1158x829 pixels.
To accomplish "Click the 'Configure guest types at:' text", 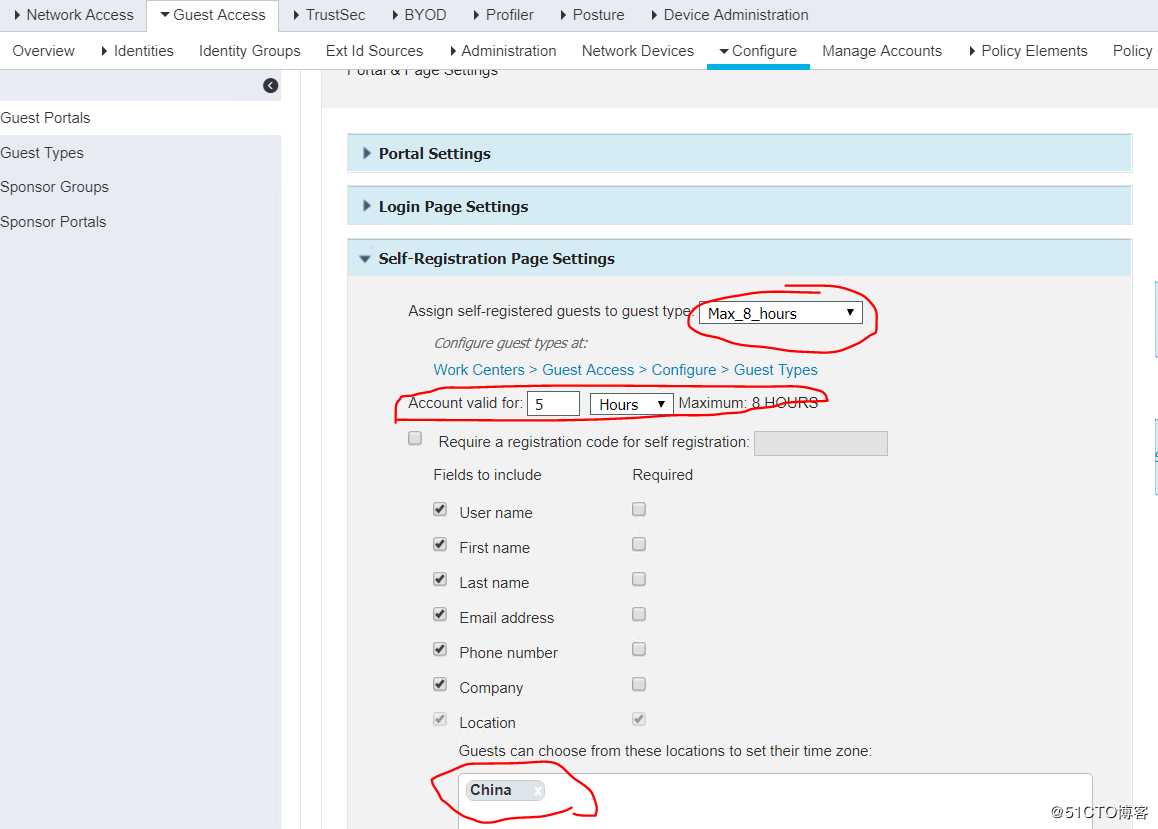I will (x=510, y=343).
